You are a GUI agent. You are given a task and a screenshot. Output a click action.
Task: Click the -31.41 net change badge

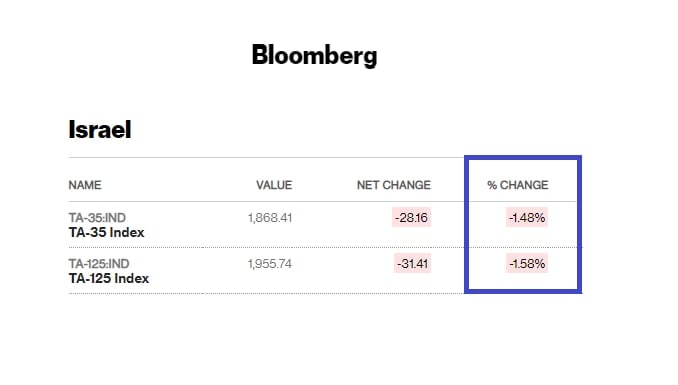click(413, 263)
